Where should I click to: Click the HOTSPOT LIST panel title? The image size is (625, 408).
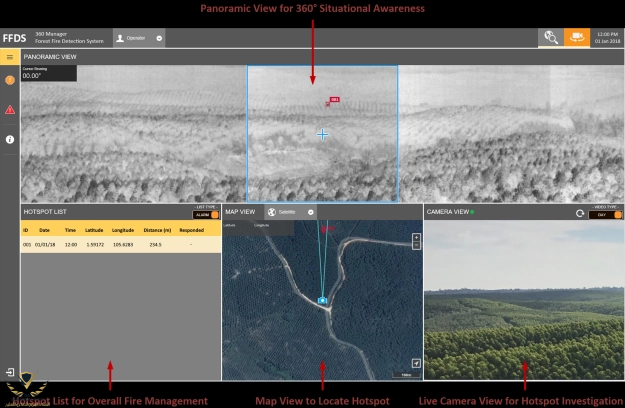tap(45, 212)
